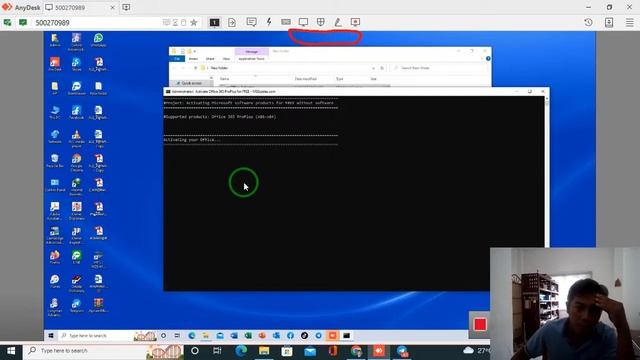Open local Windows Start menu
Viewport: 640px width, 360px height.
[11, 351]
